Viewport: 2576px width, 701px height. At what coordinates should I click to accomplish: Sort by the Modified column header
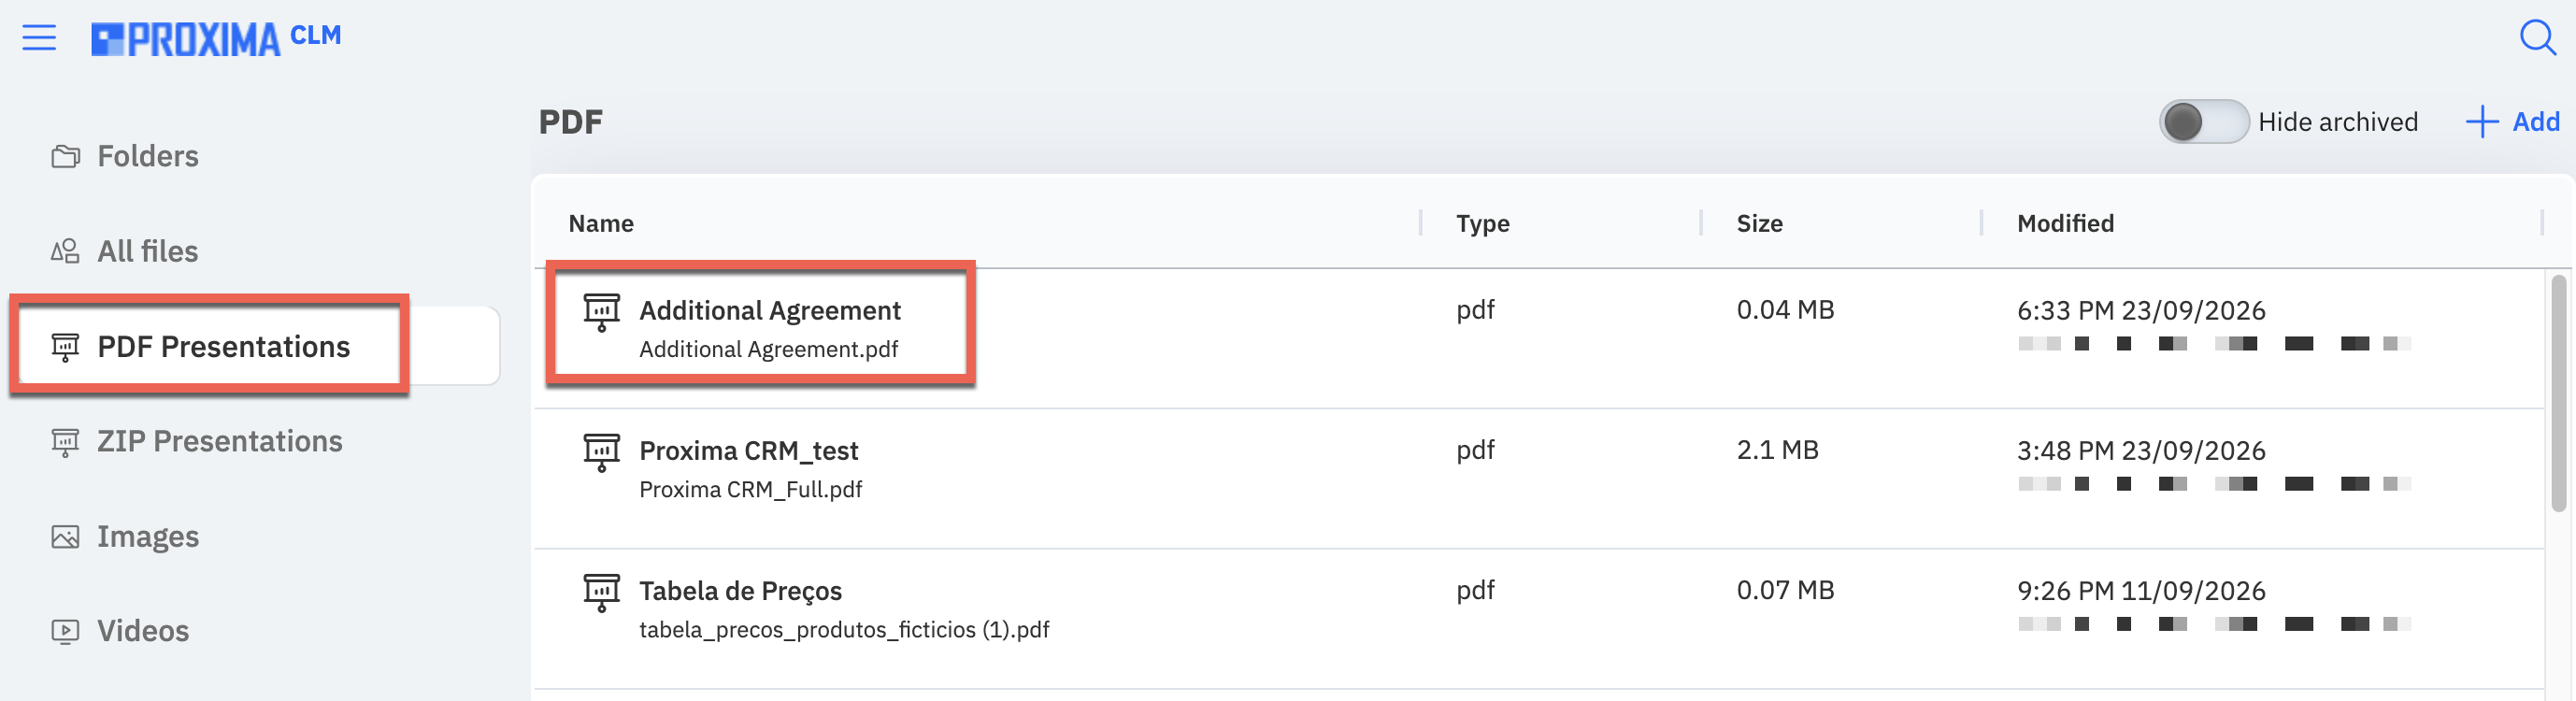(x=2065, y=223)
